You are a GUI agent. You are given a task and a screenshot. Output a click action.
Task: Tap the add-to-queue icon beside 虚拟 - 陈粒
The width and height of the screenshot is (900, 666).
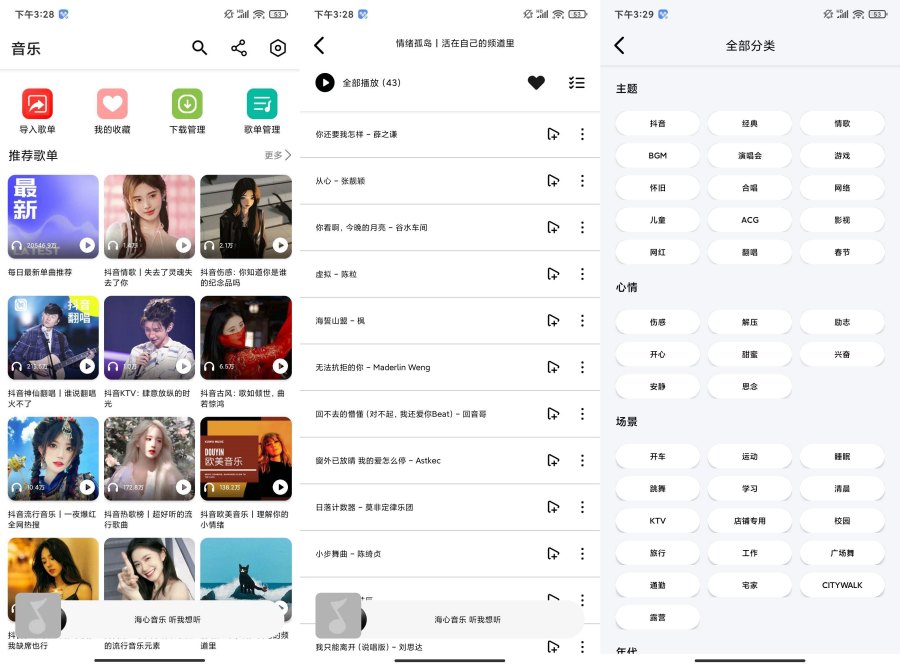(x=554, y=273)
